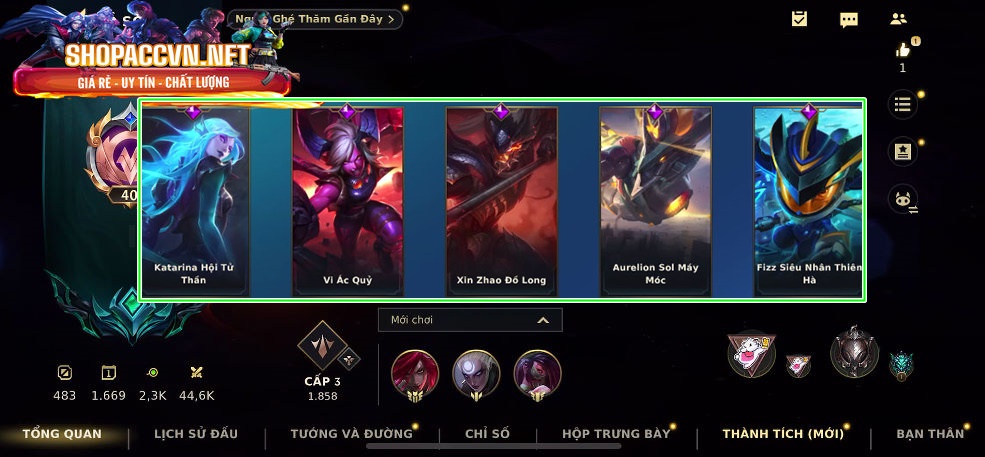Viewport: 985px width, 457px height.
Task: Open the list menu round icon
Action: (x=903, y=105)
